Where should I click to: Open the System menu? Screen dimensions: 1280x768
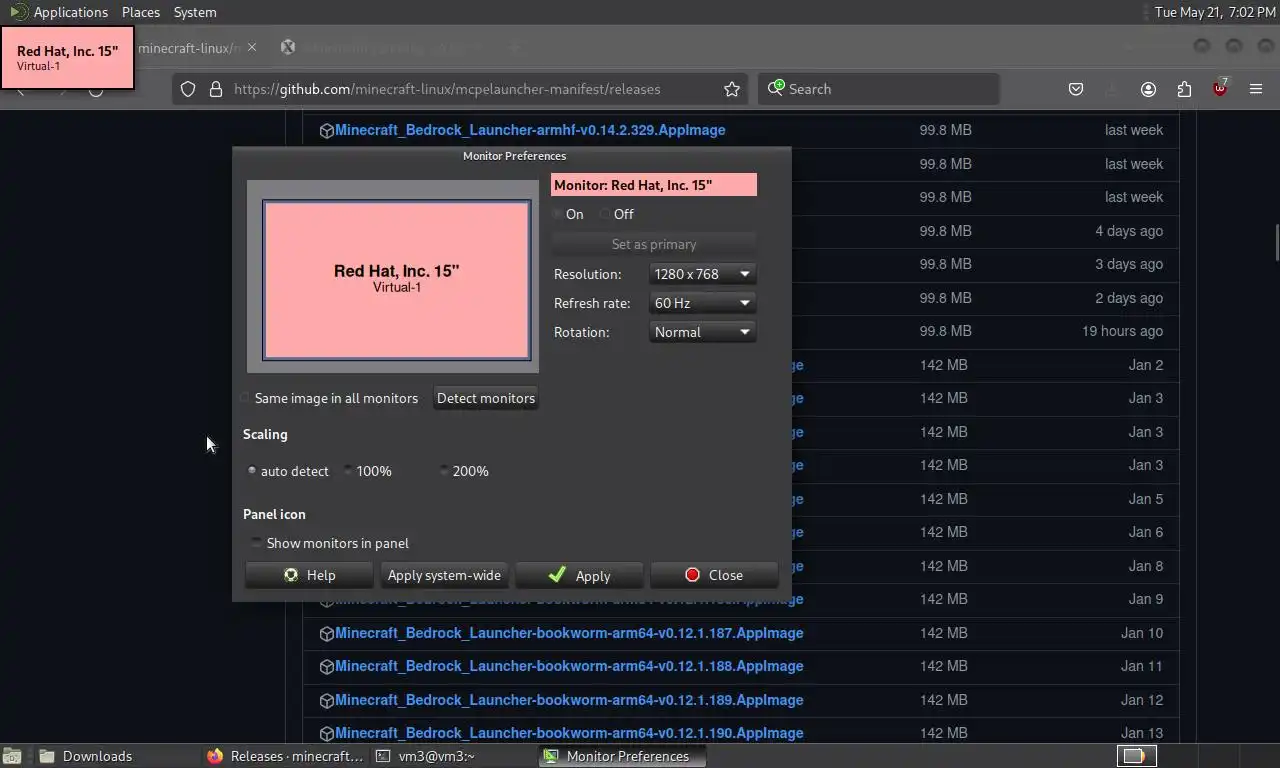pos(195,12)
